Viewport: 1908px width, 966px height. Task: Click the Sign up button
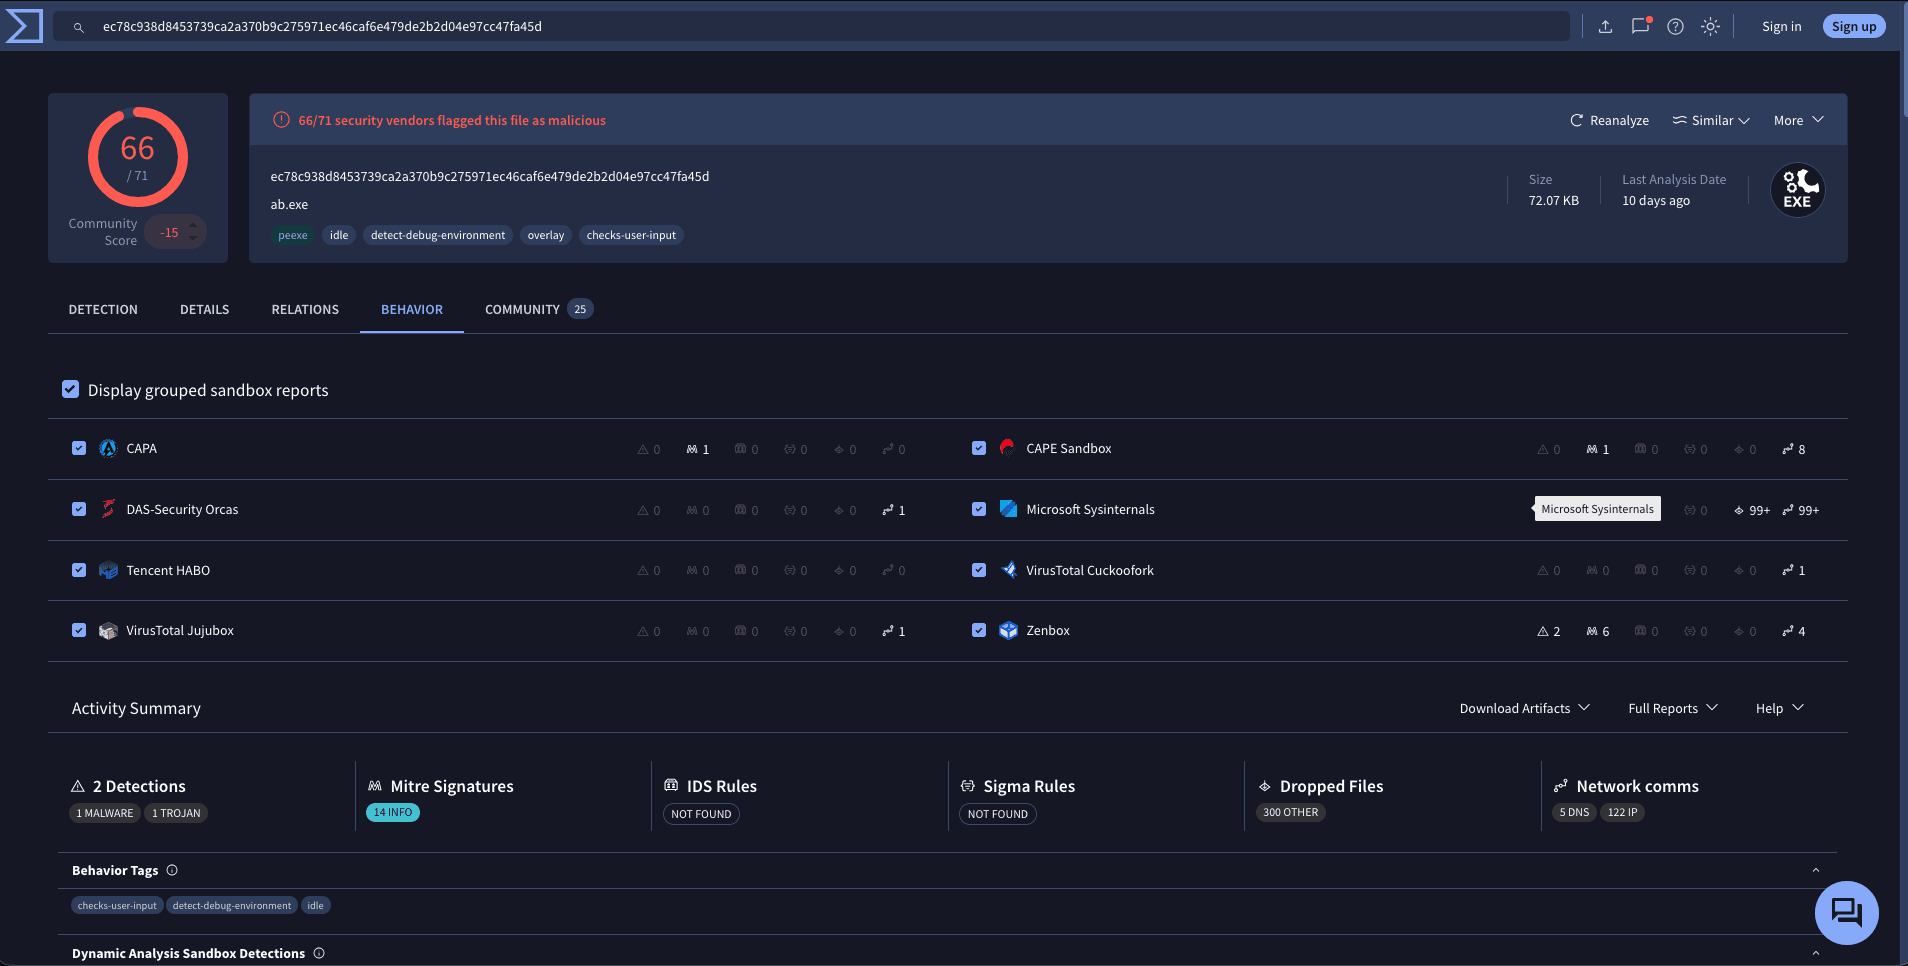click(1854, 27)
